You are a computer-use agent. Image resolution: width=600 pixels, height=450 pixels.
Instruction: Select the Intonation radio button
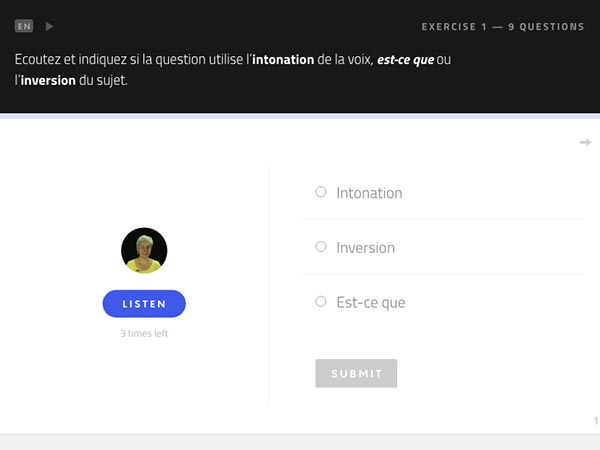click(321, 192)
